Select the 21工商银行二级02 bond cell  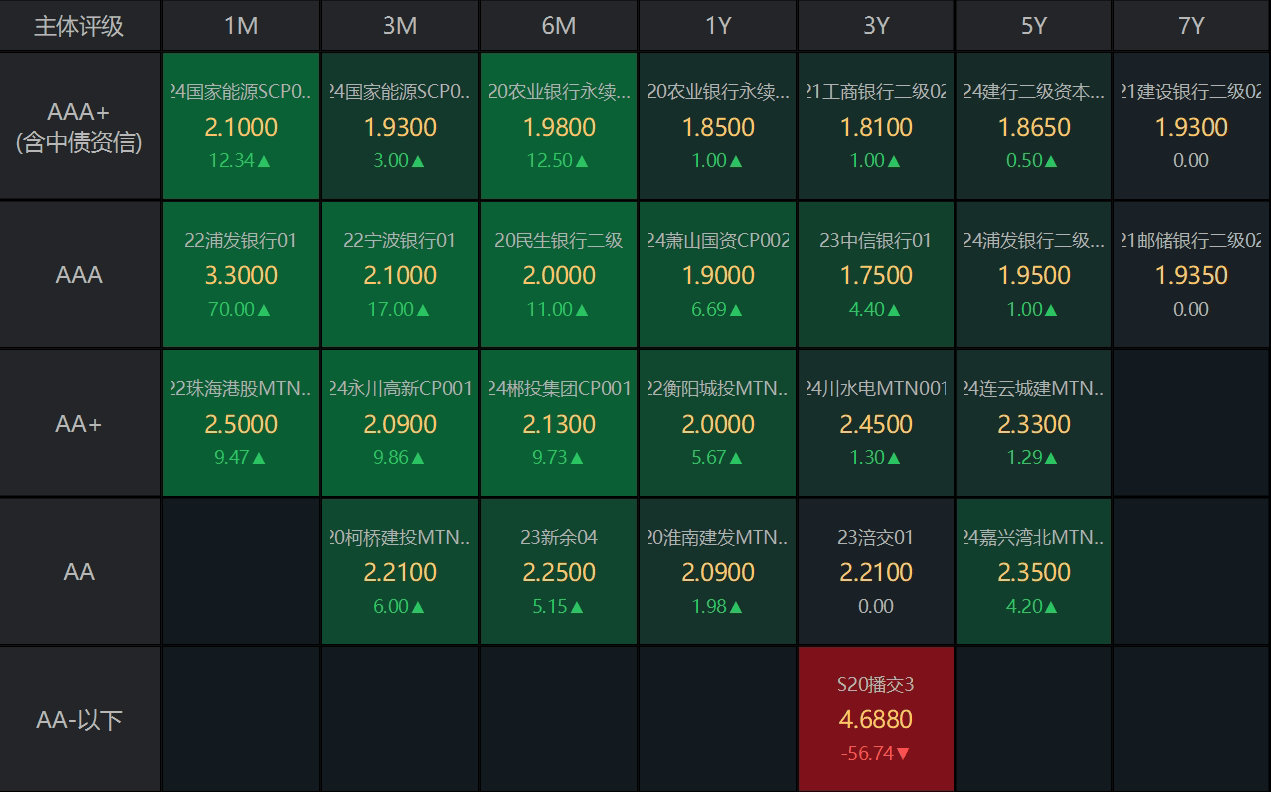tap(876, 126)
